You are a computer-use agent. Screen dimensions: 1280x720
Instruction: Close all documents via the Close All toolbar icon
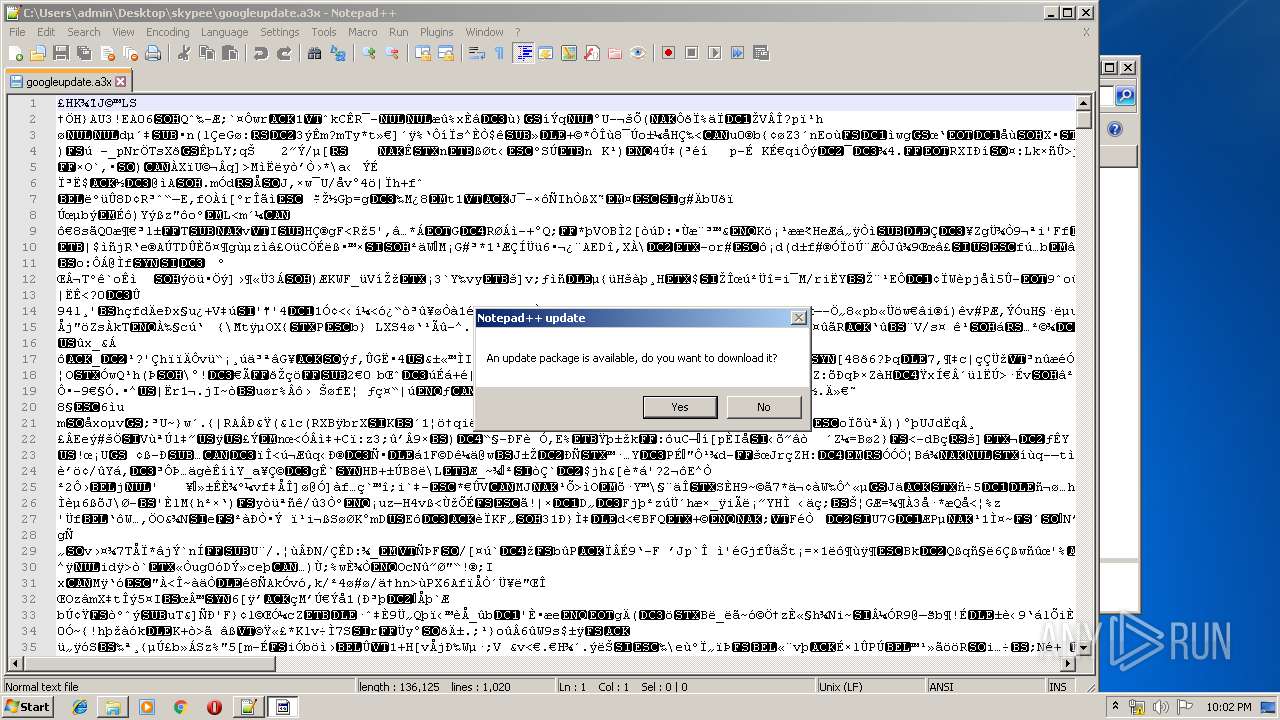(x=131, y=53)
